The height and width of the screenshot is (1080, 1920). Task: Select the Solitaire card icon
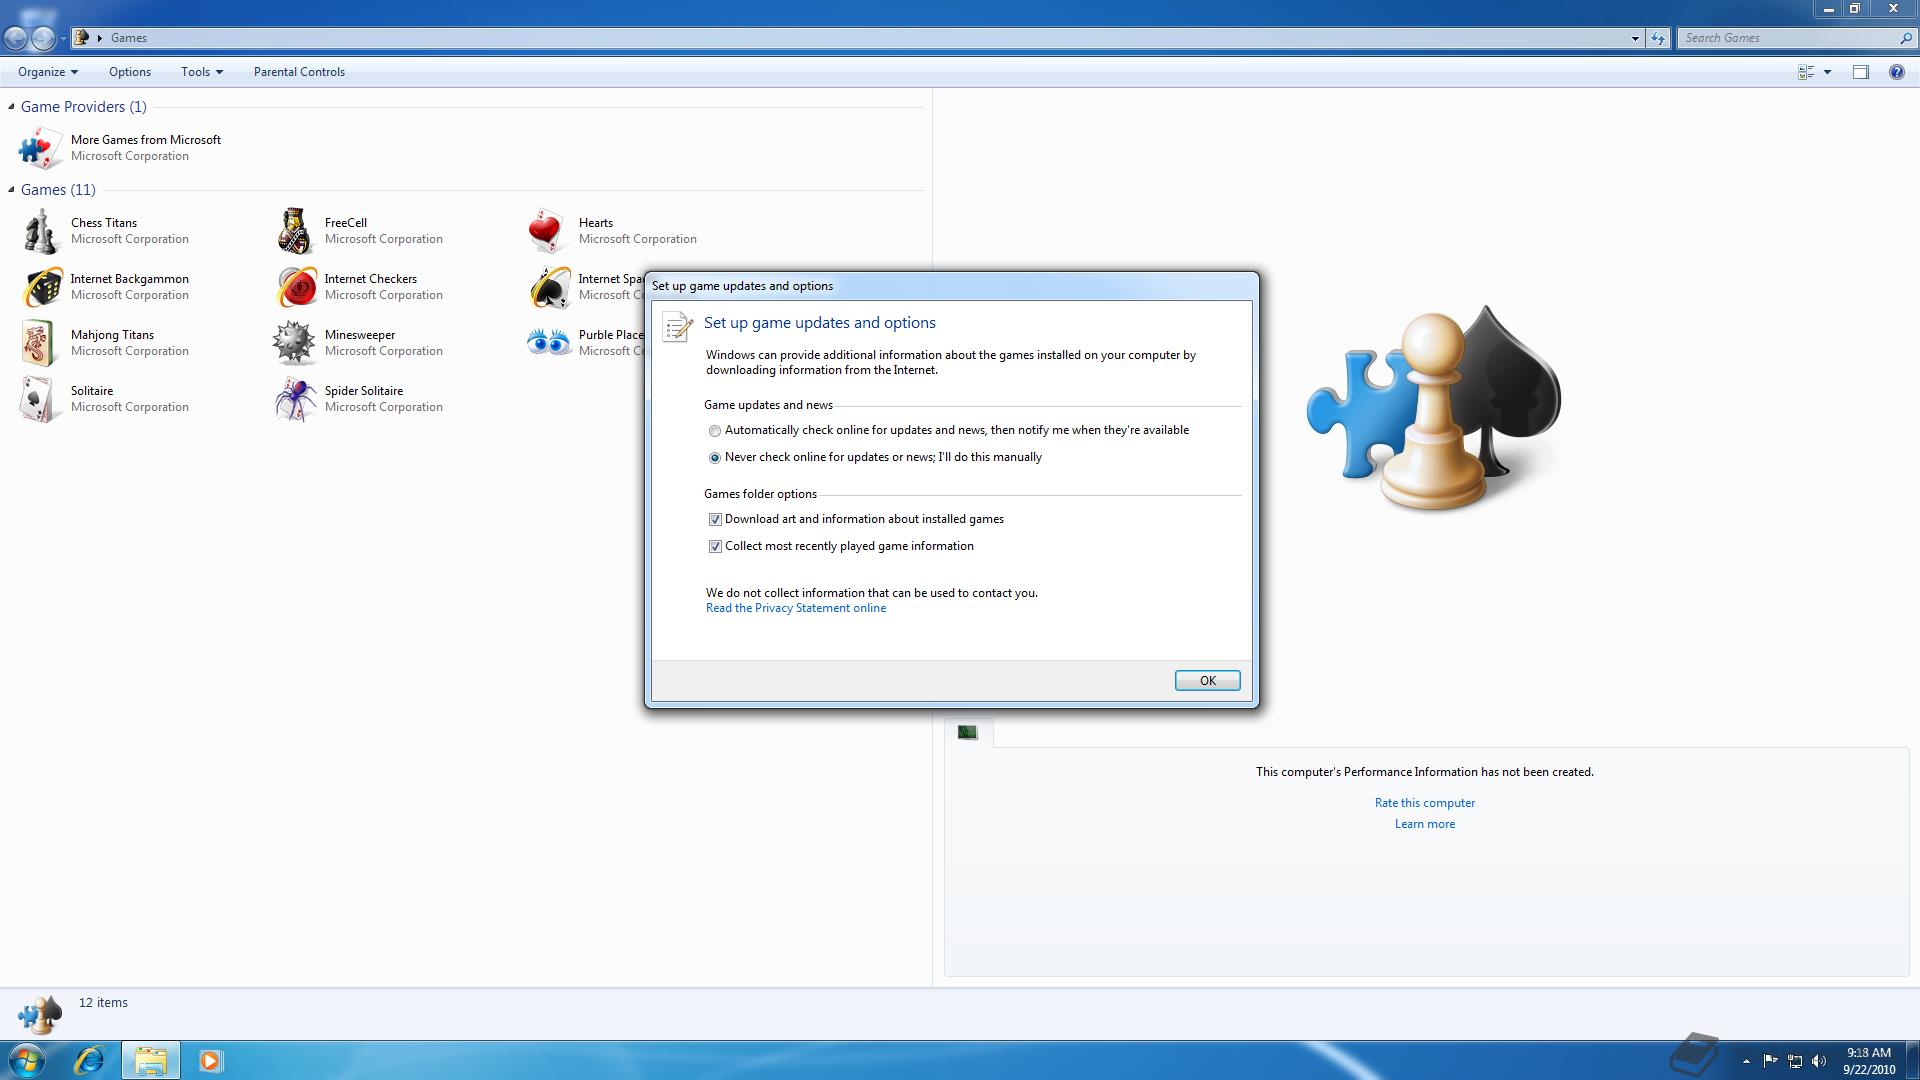(x=40, y=399)
